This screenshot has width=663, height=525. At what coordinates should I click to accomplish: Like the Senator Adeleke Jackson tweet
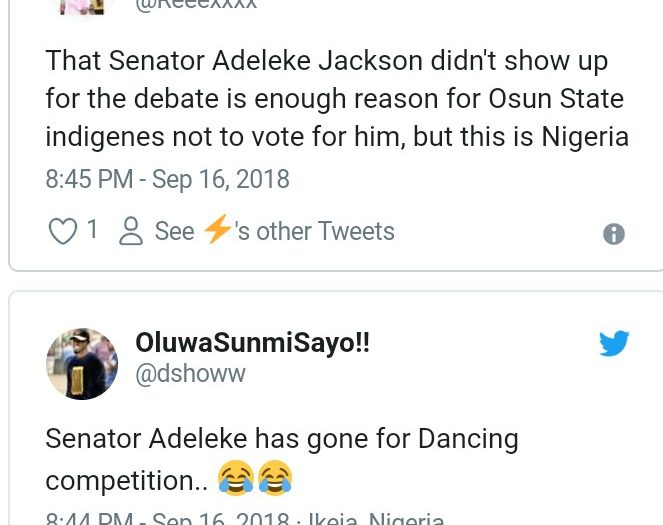63,232
